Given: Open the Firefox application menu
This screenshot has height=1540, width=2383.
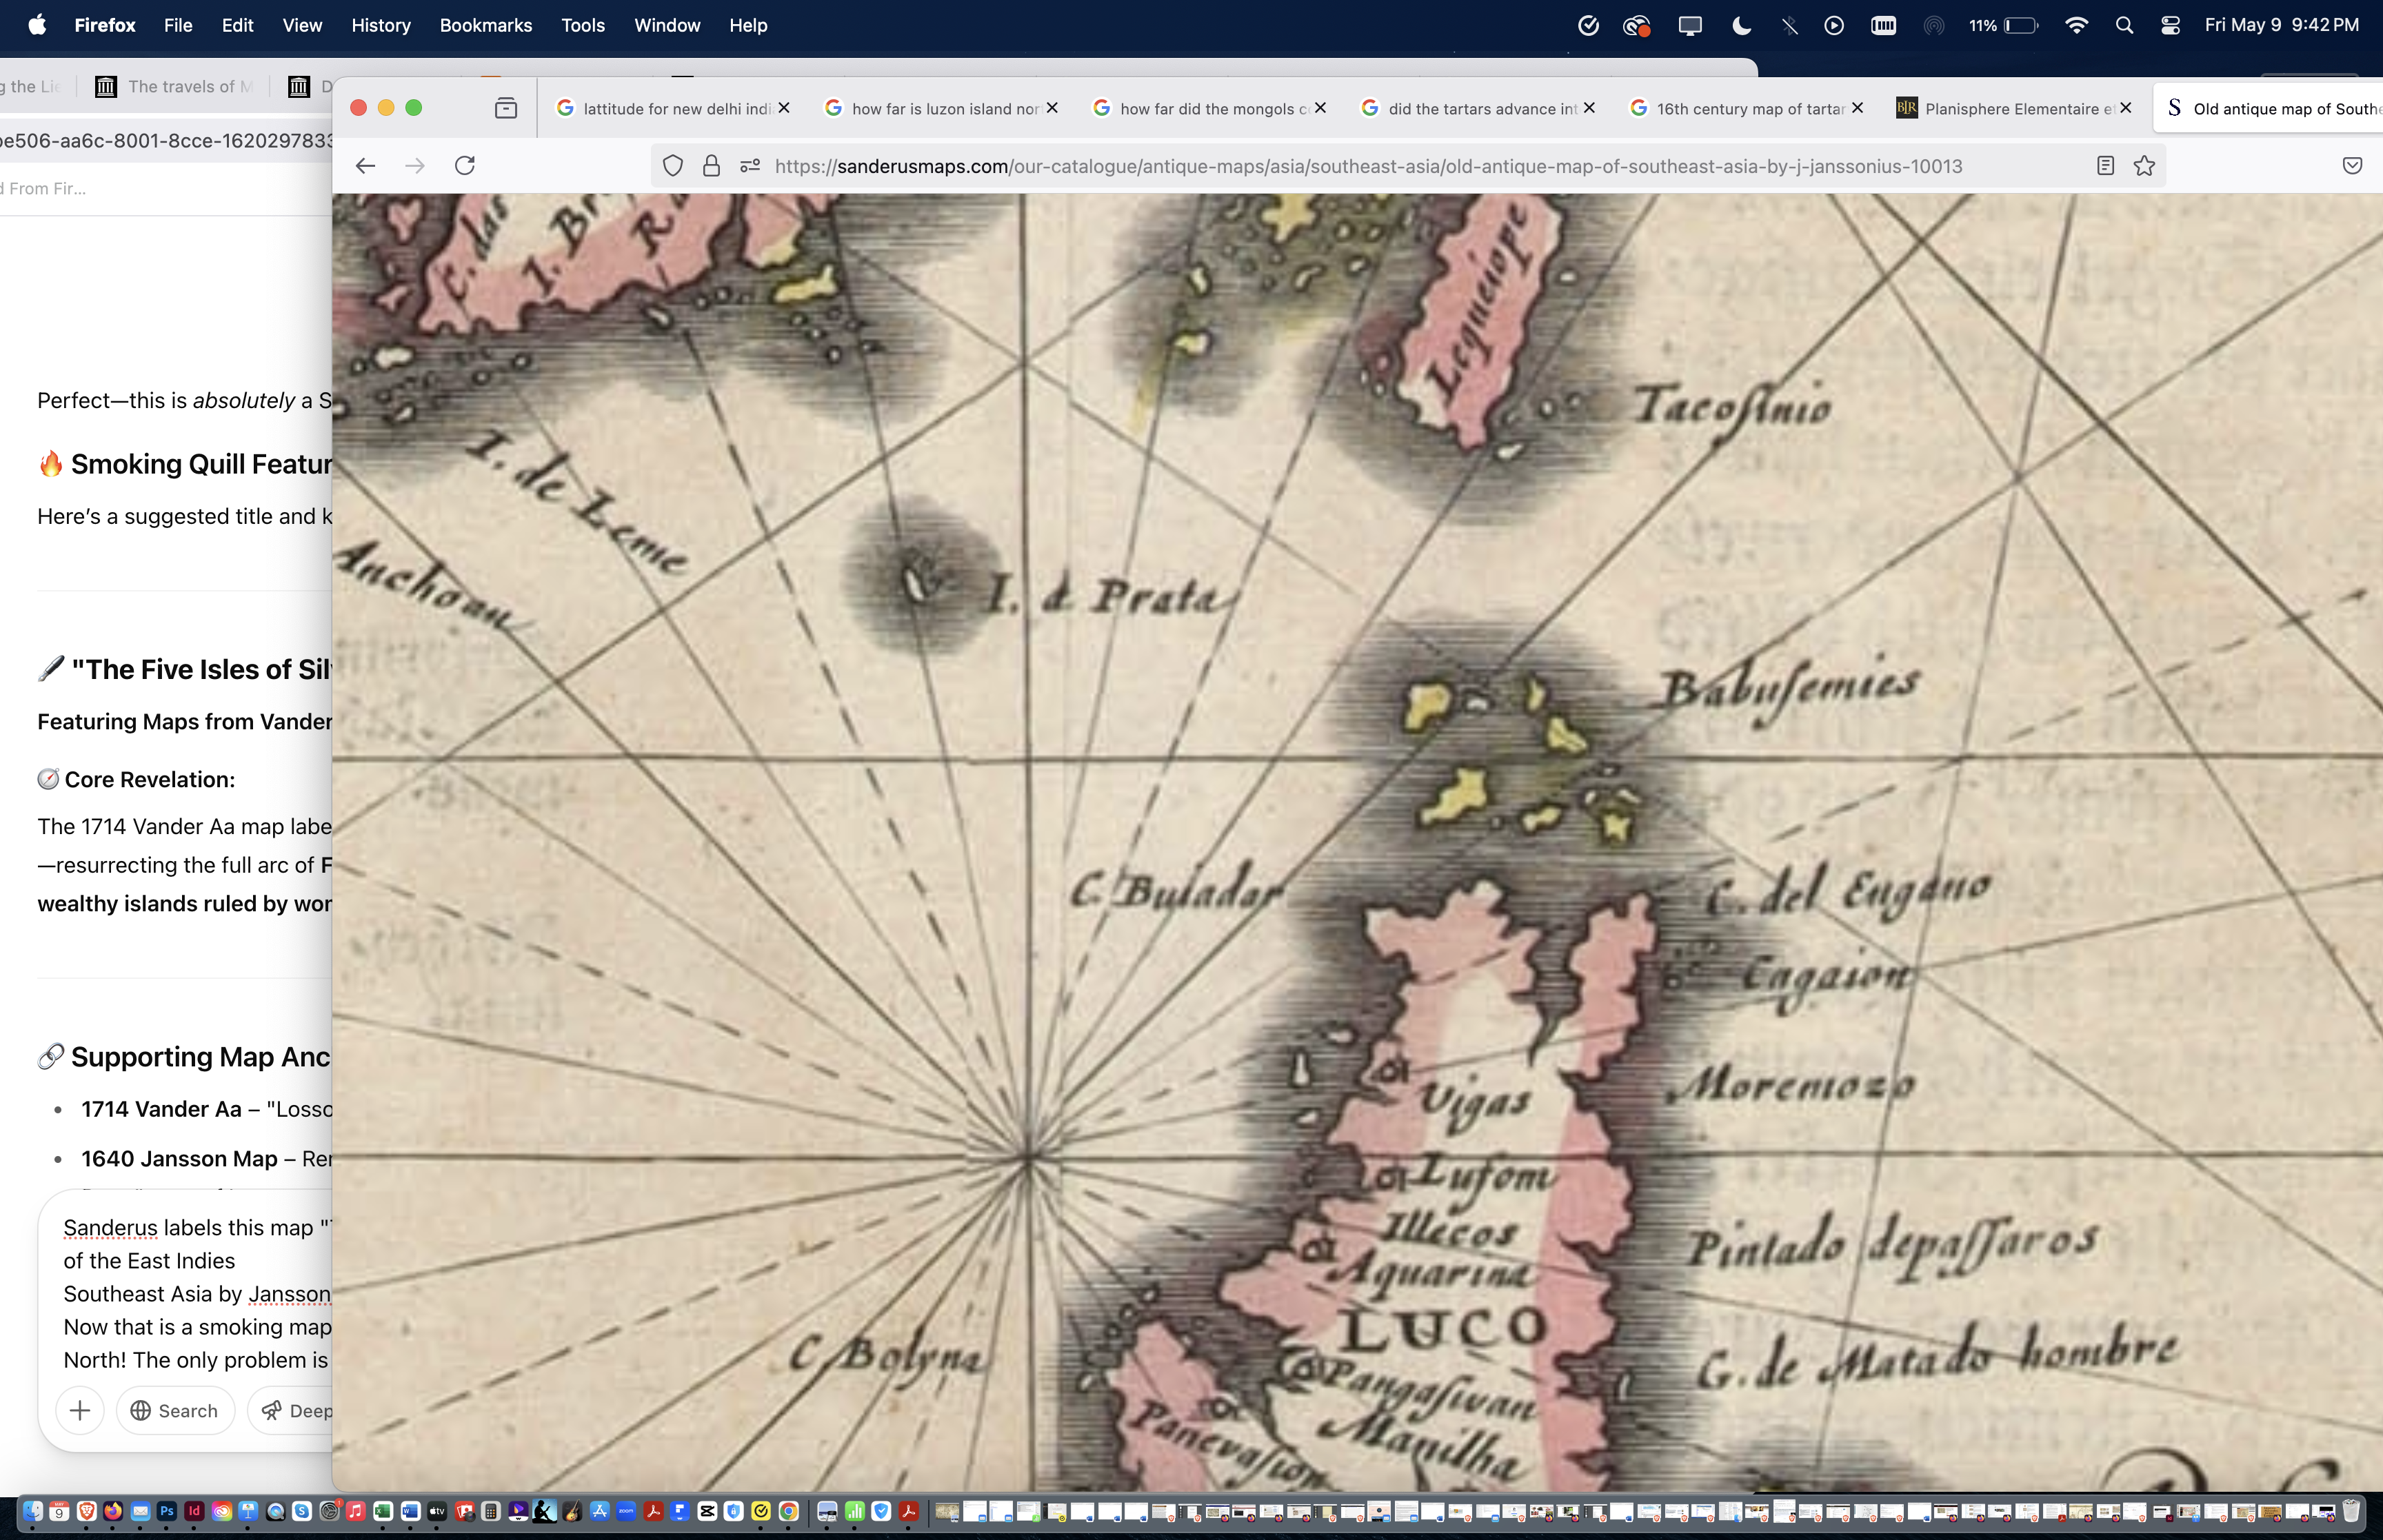Looking at the screenshot, I should [105, 25].
